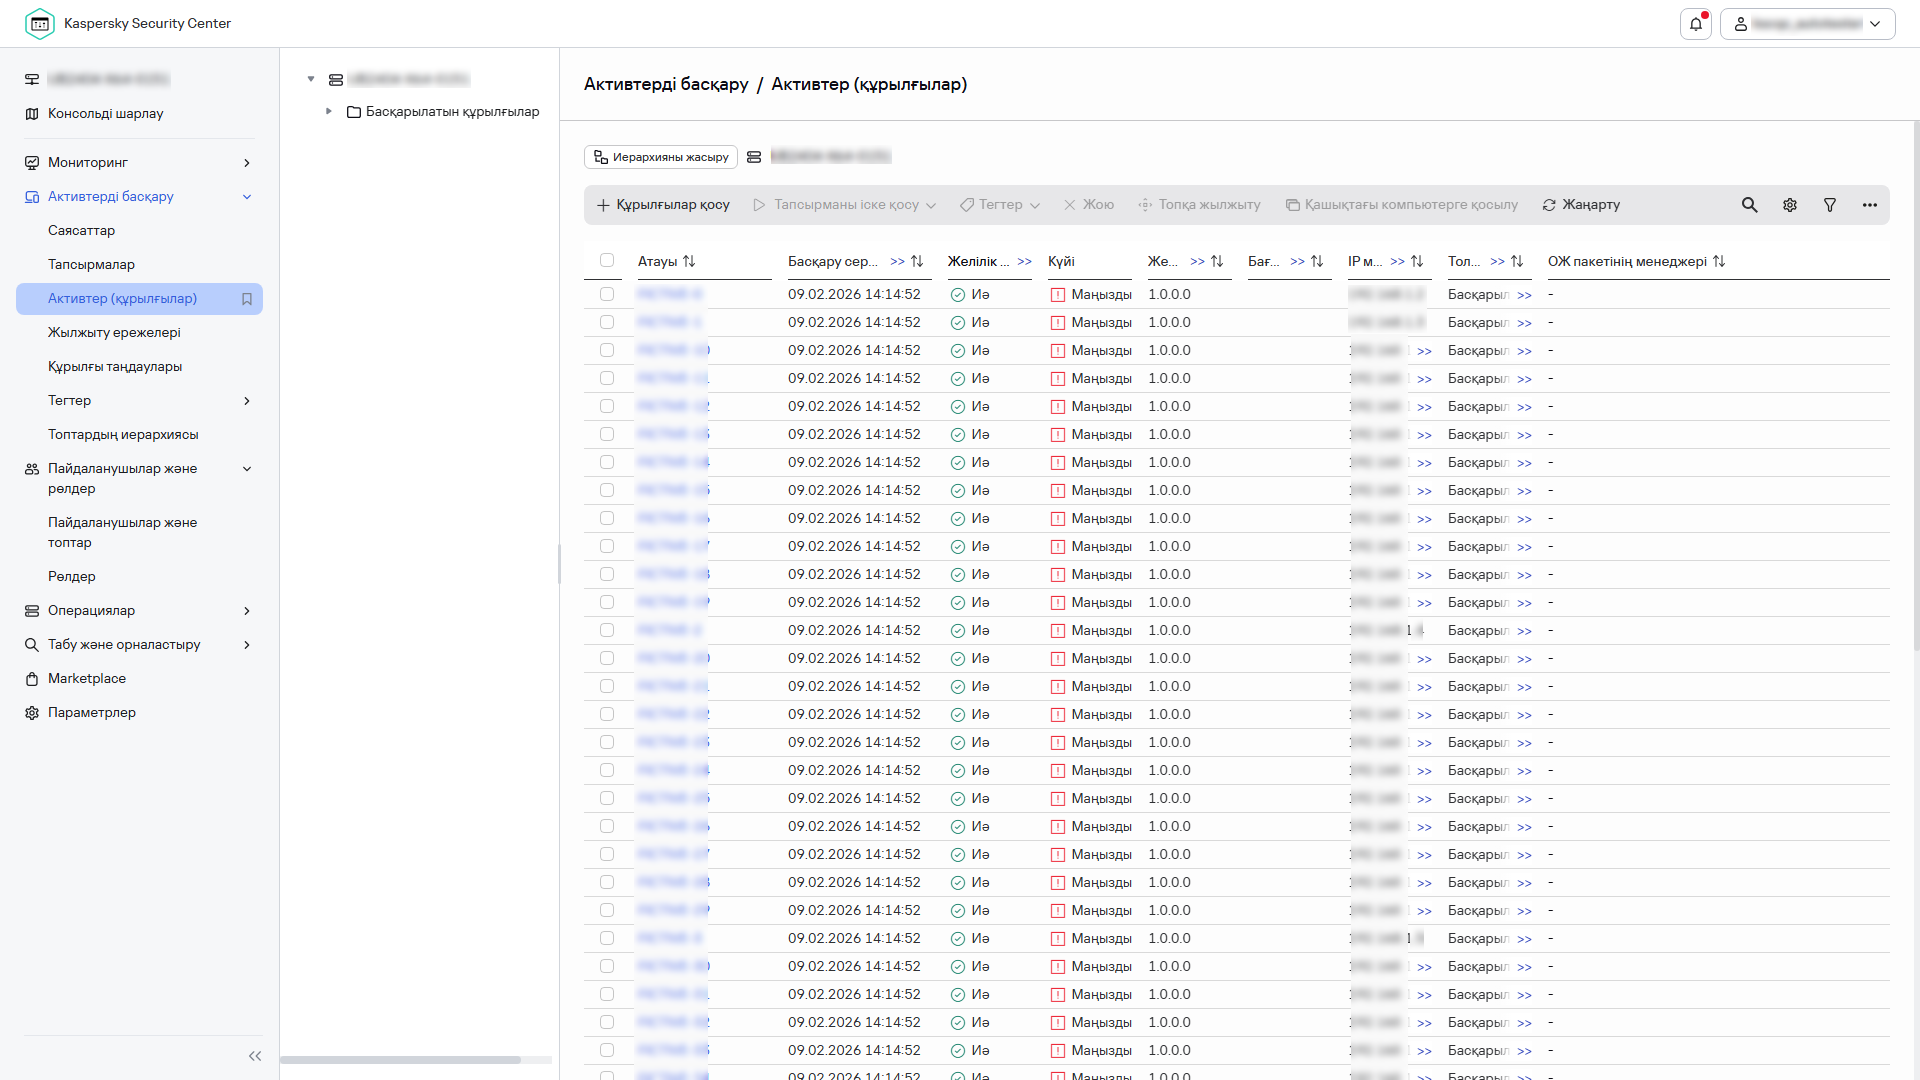Click the Жаңарту refresh button
Screen dimensions: 1920x1080
click(x=1581, y=205)
